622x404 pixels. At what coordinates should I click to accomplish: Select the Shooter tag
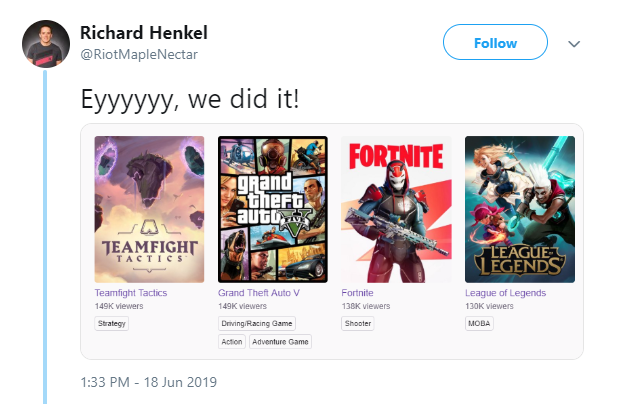(x=358, y=324)
